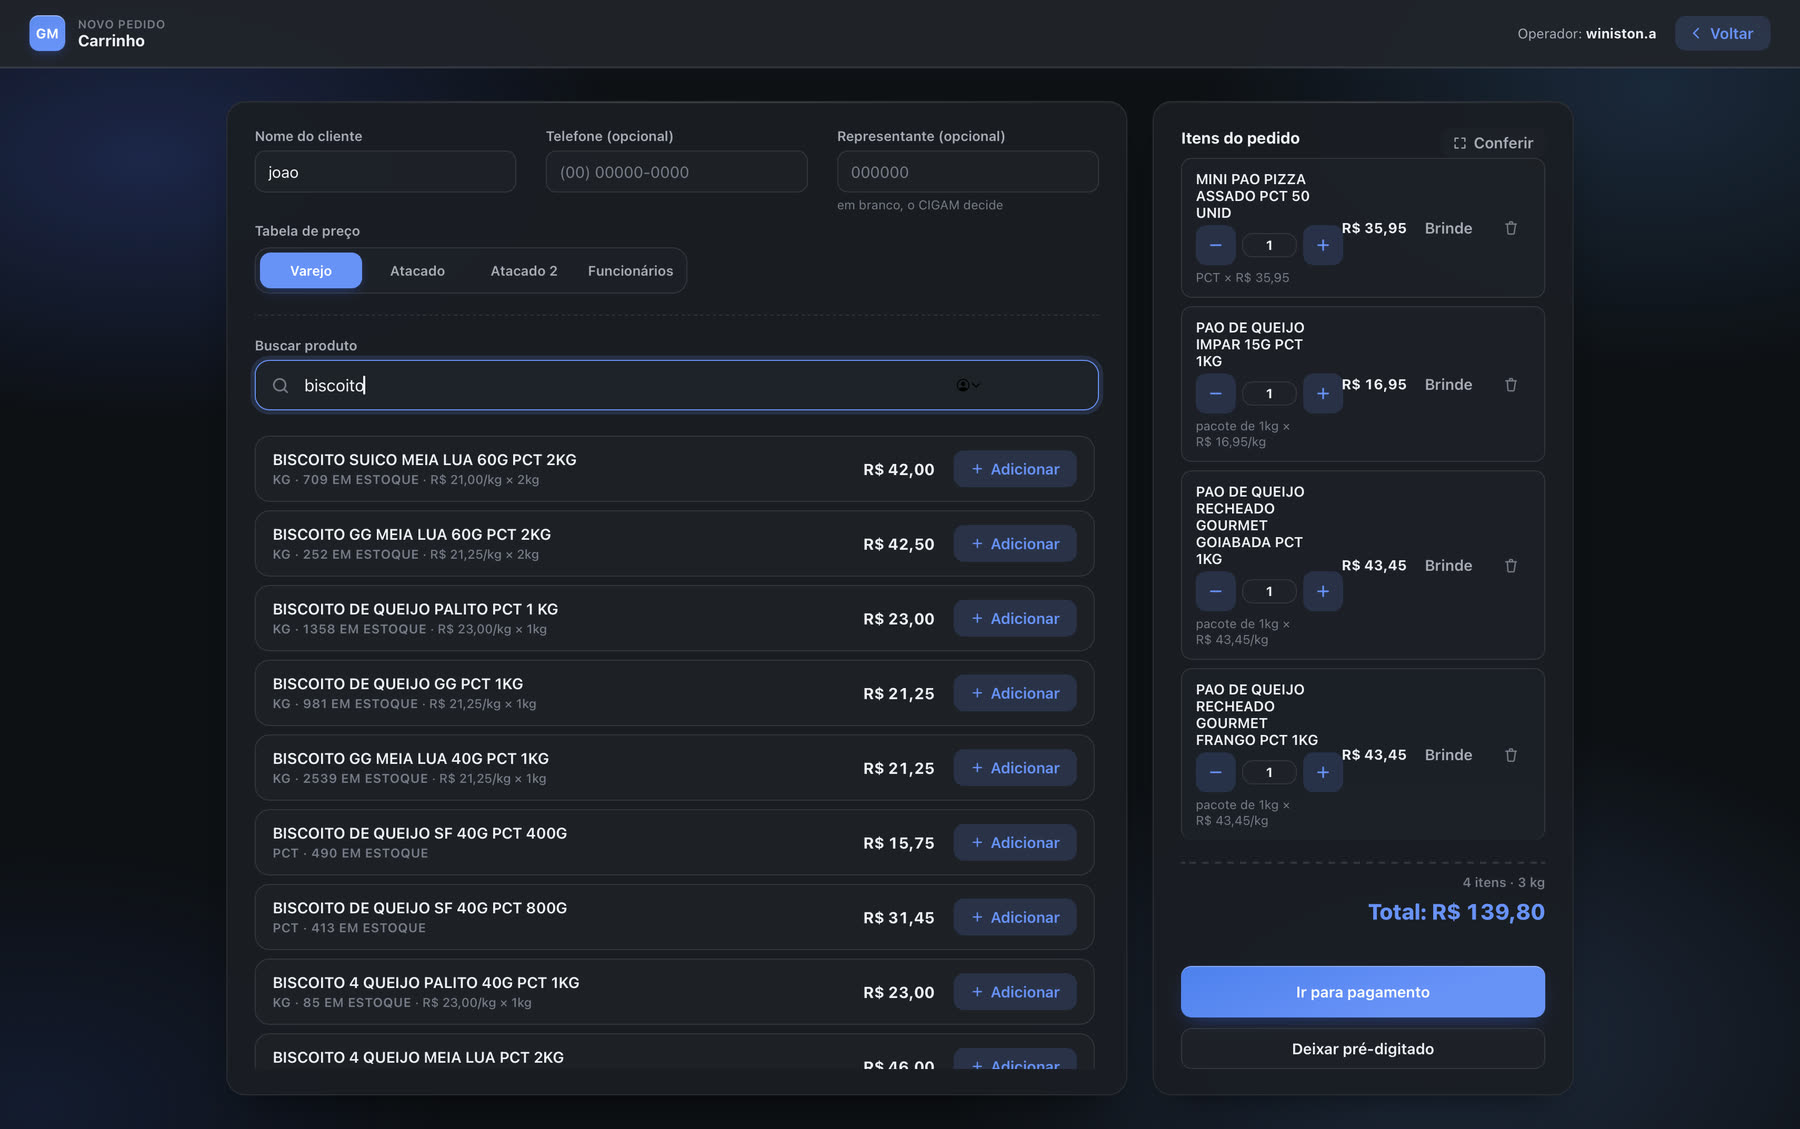Trash the RECHEADO GOURMET GOIABADA item
Screen dimensions: 1800x1129
click(x=1511, y=566)
